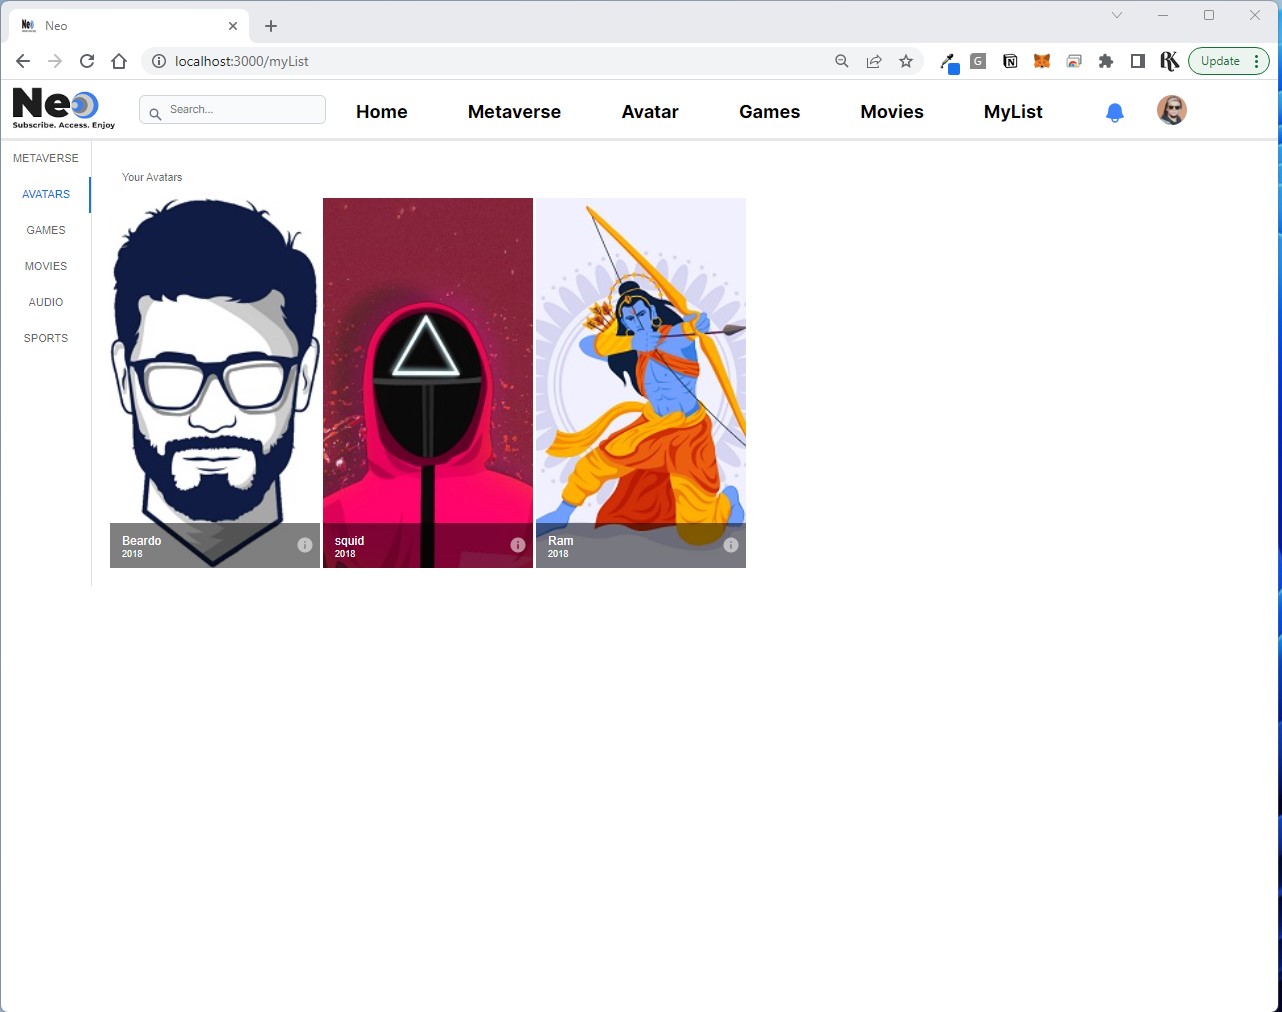
Task: Close the Neo browser tab
Action: click(x=233, y=26)
